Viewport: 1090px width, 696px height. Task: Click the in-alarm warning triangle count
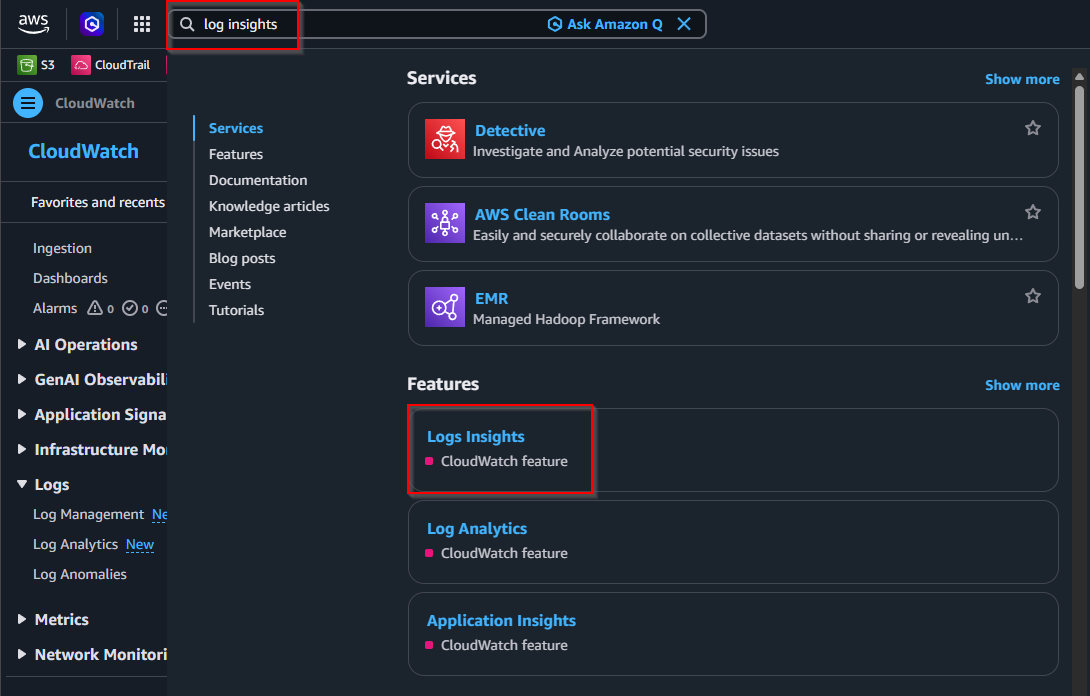[x=100, y=308]
